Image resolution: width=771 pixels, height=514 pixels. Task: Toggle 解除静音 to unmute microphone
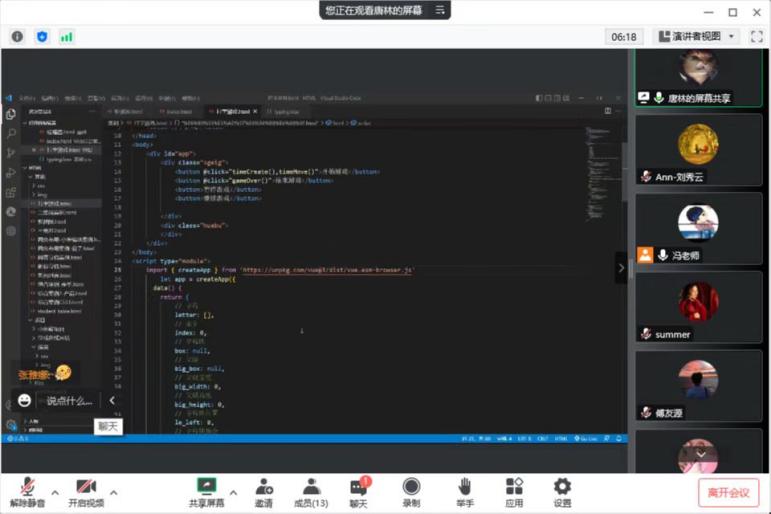tap(26, 491)
